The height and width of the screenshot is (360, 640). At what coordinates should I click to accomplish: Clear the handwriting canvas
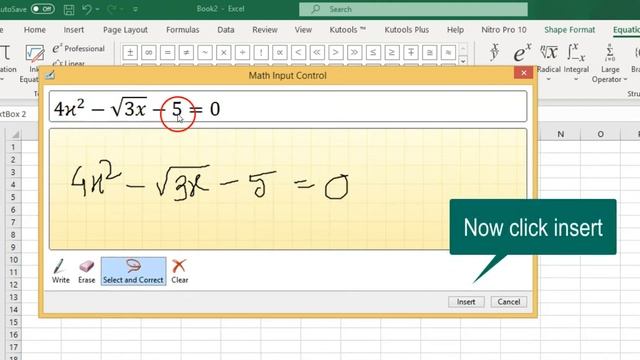180,271
